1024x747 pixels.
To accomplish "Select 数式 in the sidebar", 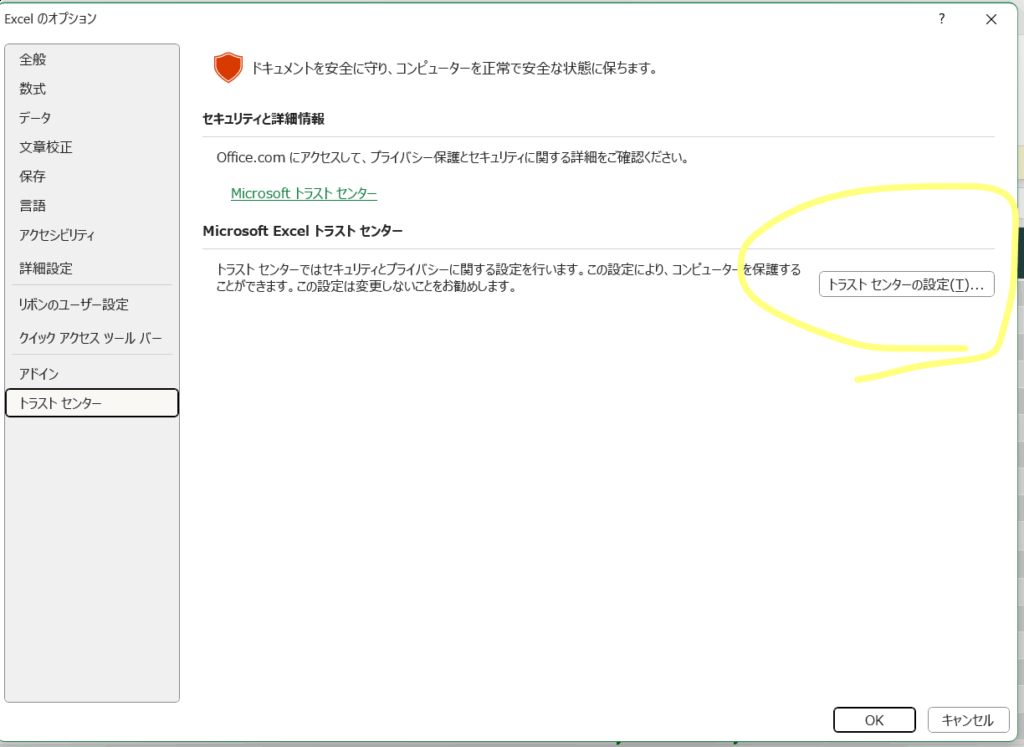I will 33,89.
